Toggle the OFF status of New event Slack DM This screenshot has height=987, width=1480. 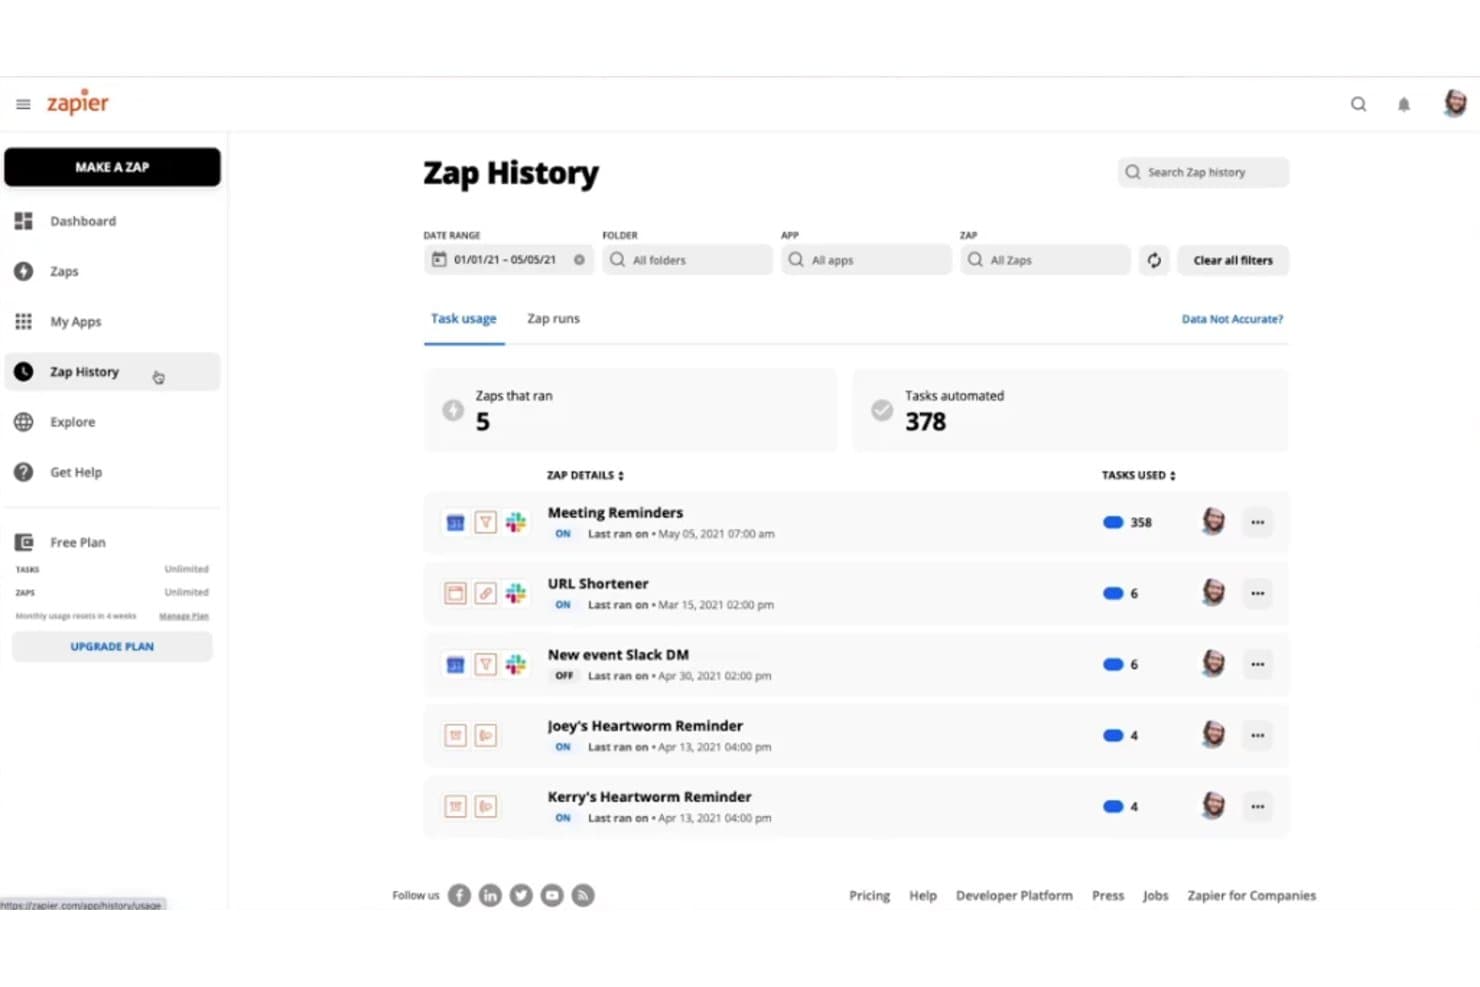tap(564, 676)
